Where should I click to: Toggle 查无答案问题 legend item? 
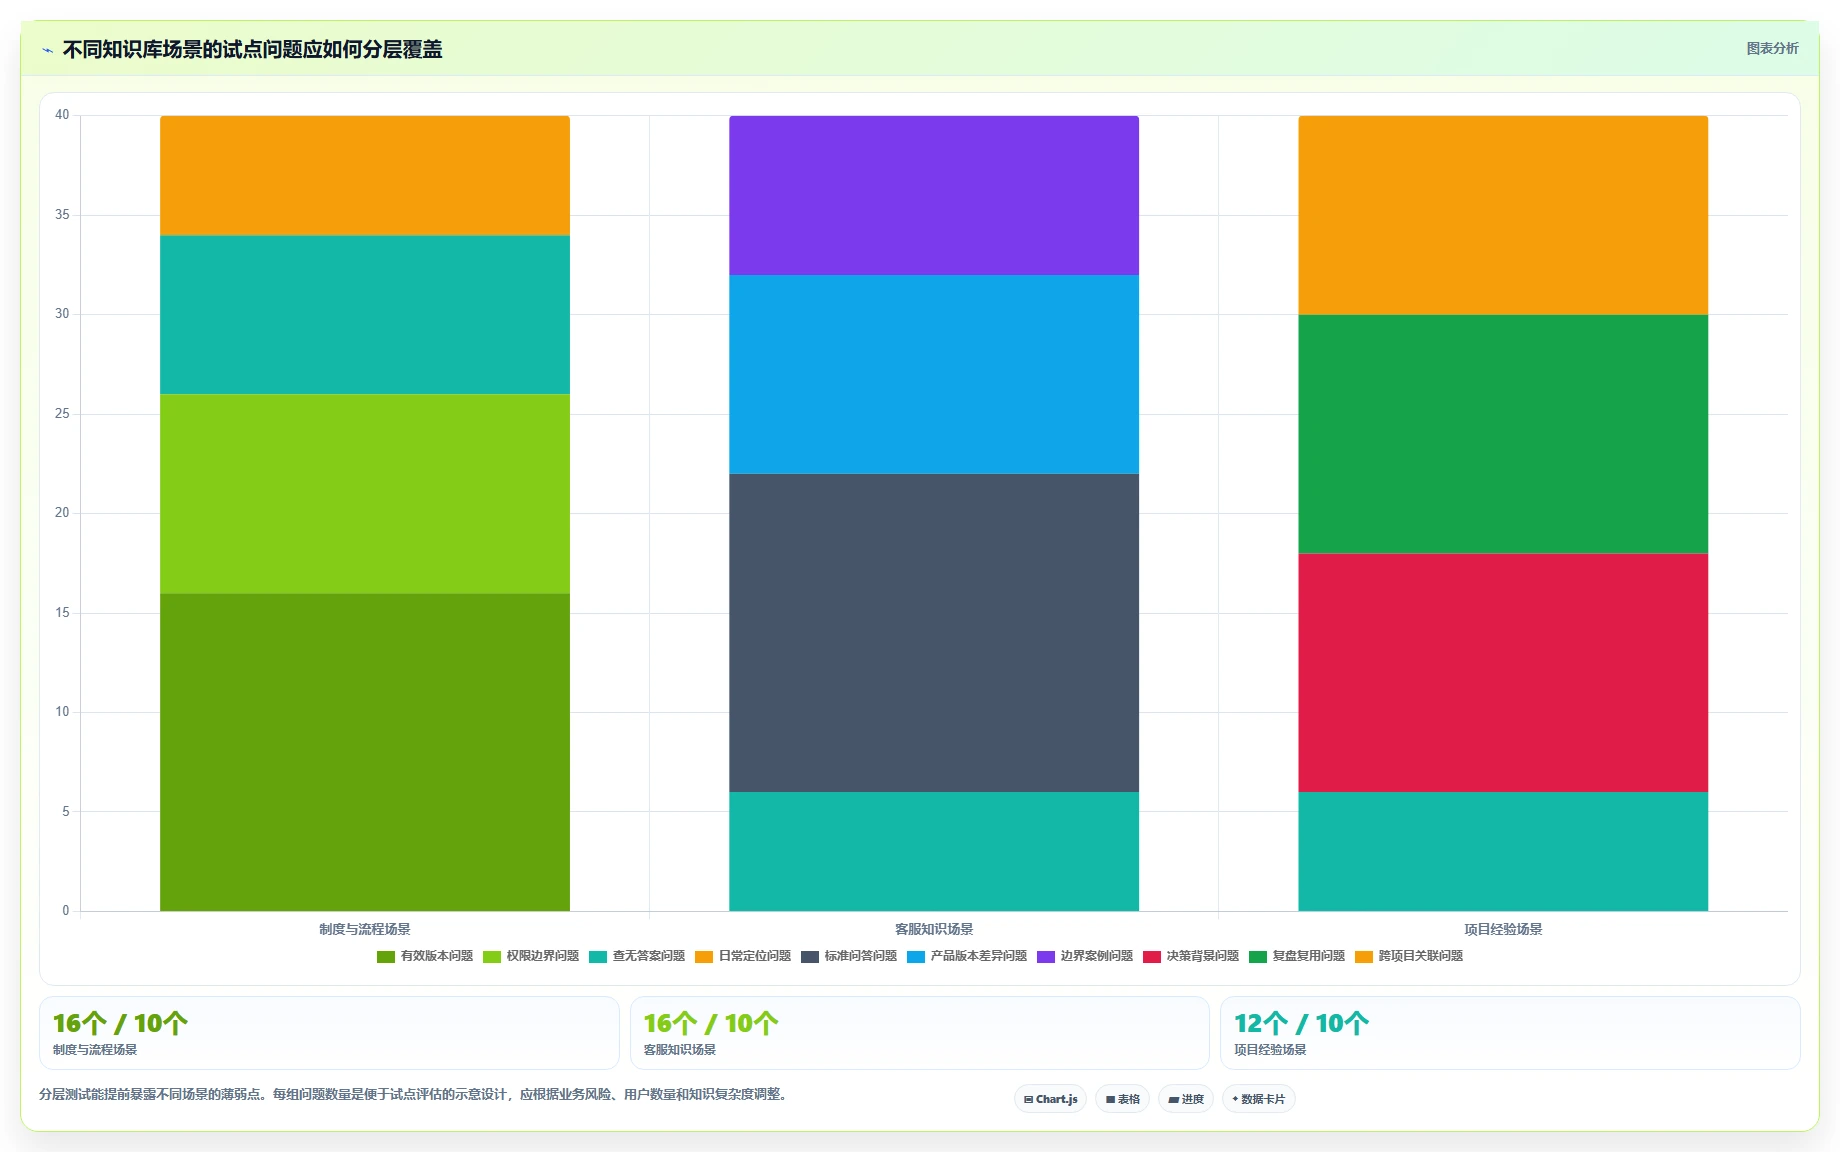[x=637, y=956]
